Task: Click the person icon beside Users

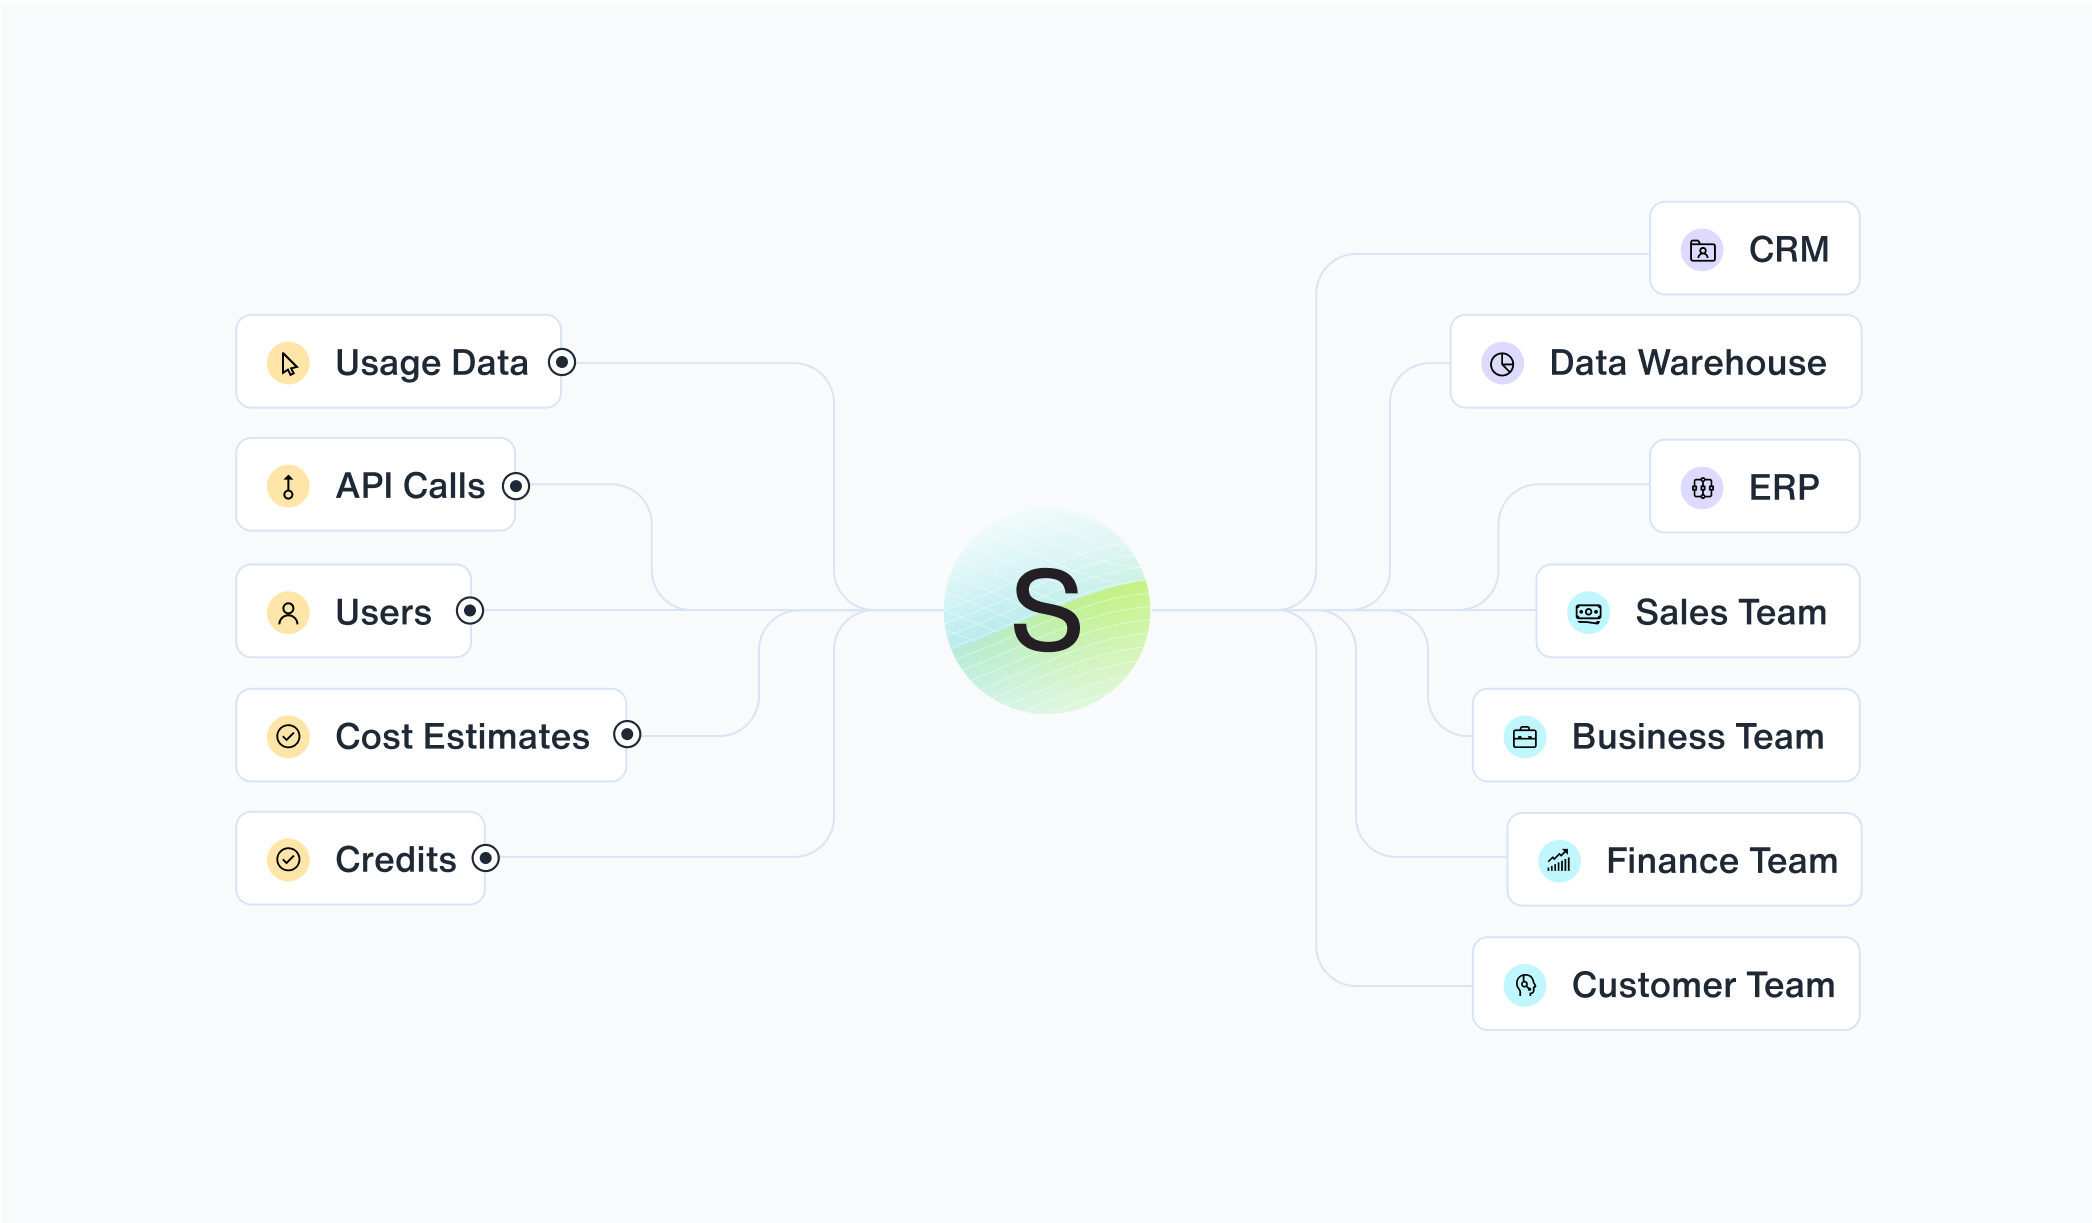Action: [x=288, y=612]
